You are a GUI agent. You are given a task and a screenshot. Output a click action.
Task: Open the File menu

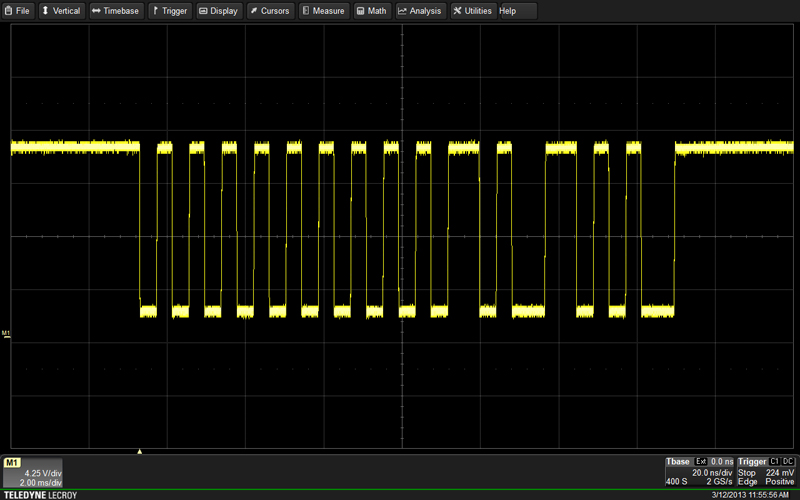click(18, 11)
